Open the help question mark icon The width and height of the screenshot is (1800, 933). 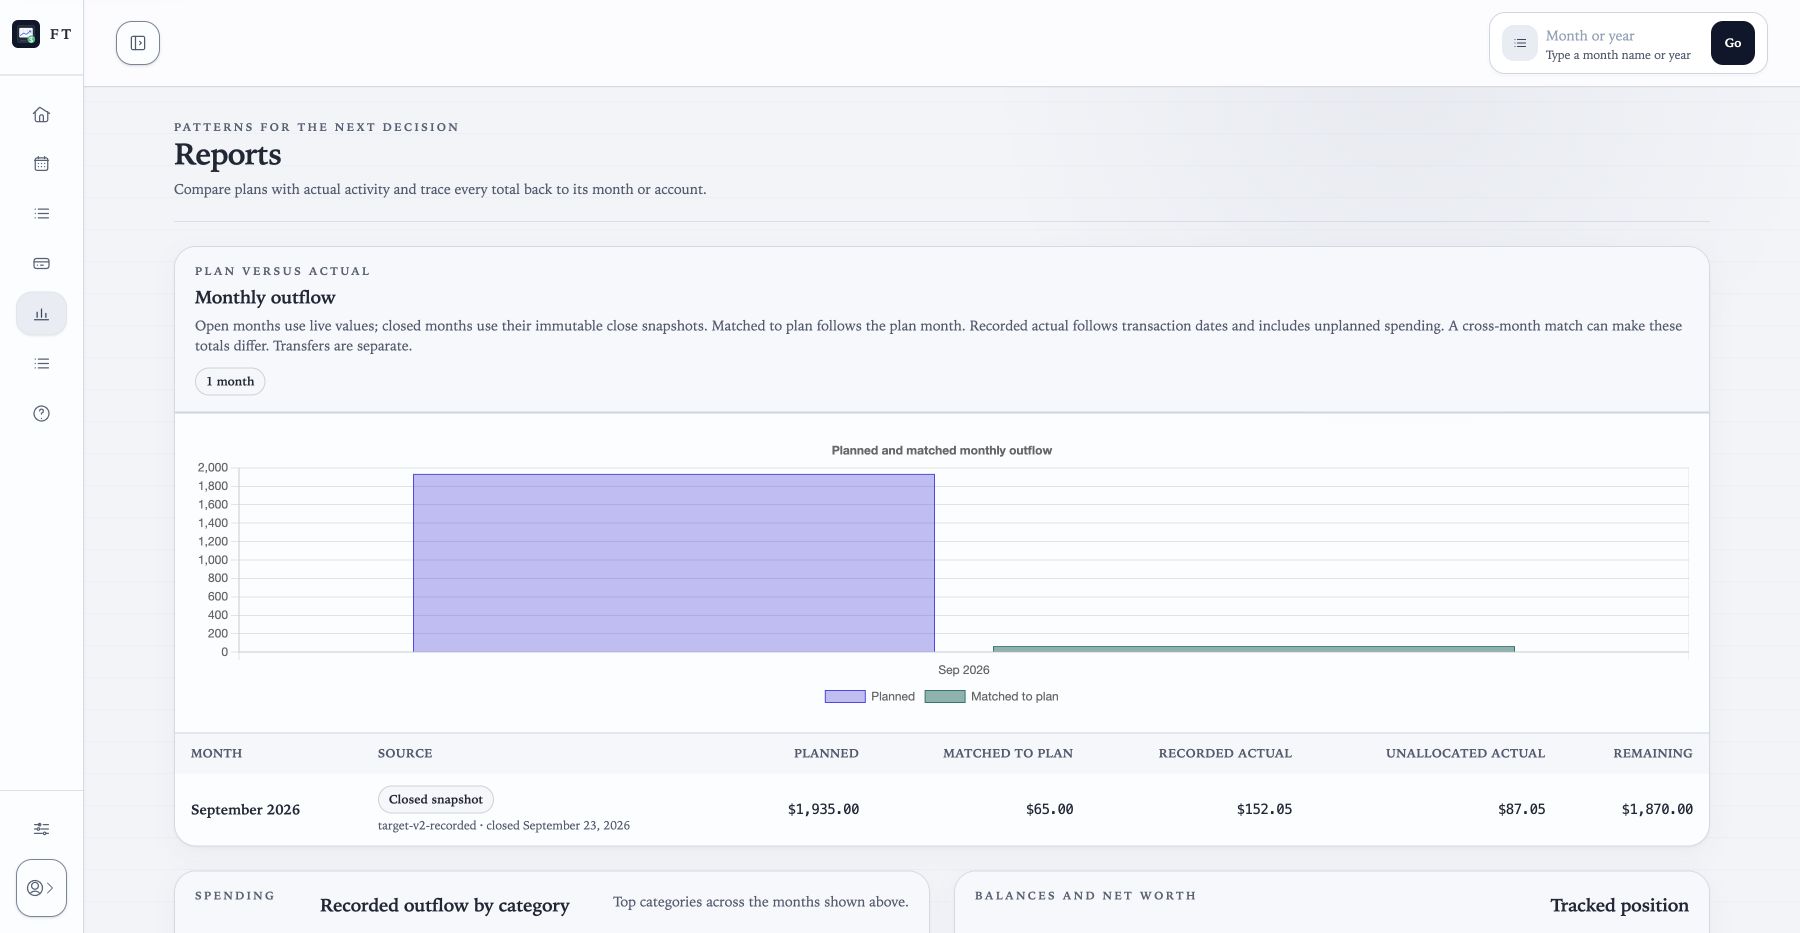pos(41,414)
